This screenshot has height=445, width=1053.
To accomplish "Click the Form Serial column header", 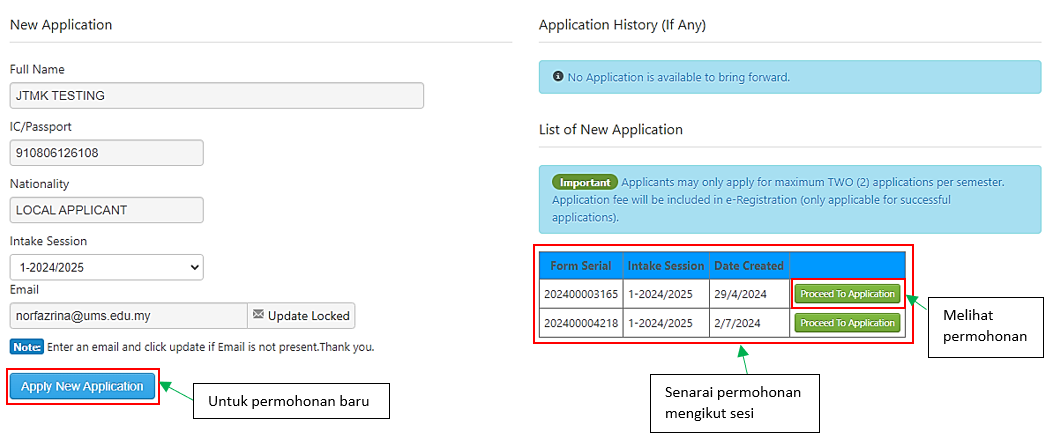I will [580, 266].
